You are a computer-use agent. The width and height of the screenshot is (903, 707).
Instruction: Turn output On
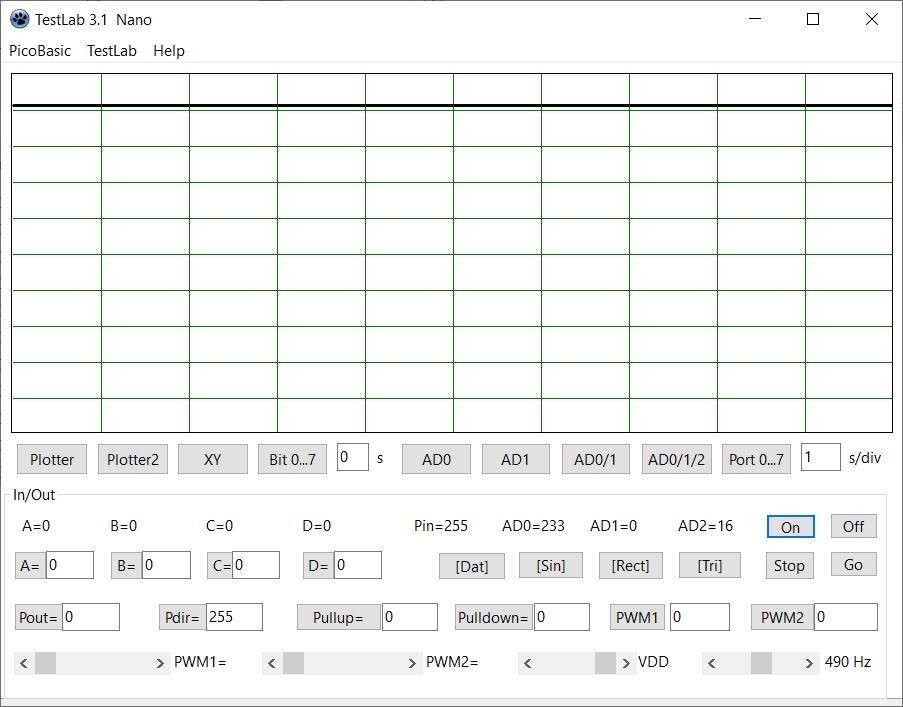click(x=790, y=527)
